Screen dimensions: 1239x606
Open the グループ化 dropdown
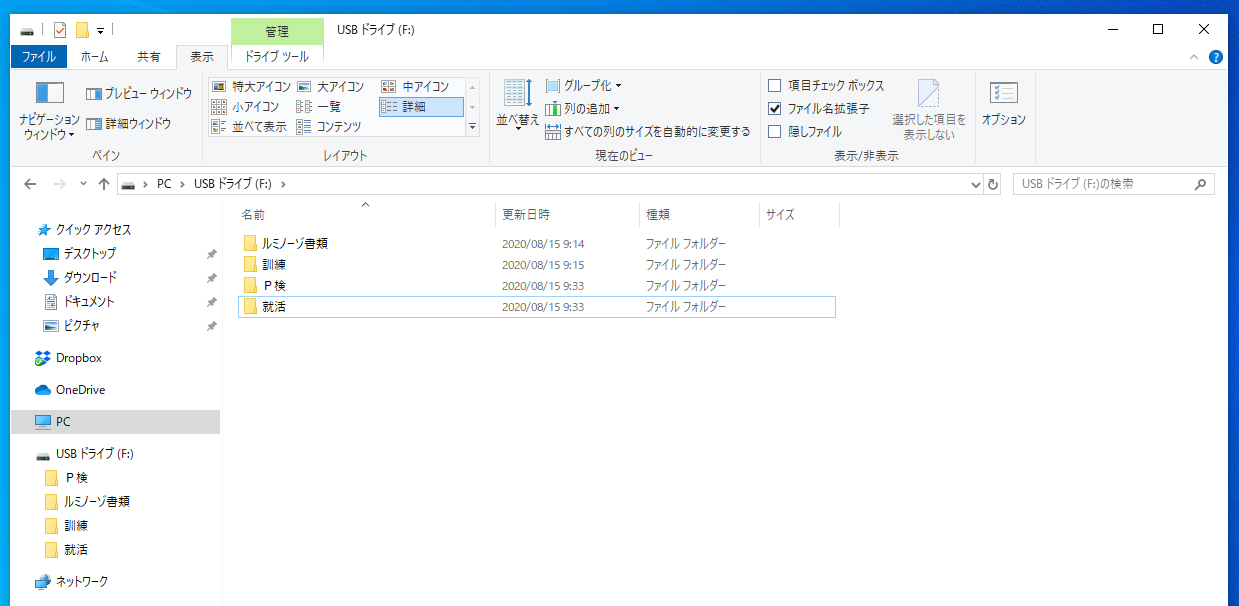click(584, 86)
